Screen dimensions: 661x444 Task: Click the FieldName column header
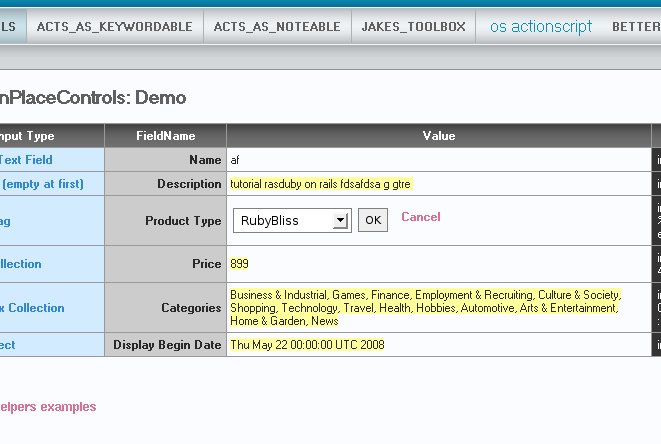(x=165, y=136)
